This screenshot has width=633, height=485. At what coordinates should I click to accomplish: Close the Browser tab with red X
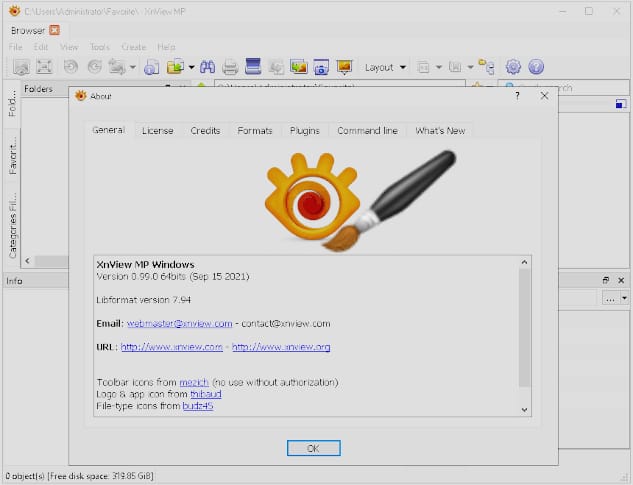[54, 30]
